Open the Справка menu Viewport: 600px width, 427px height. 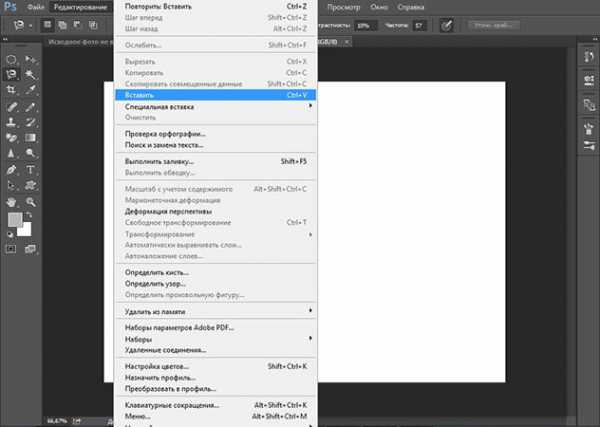click(411, 7)
